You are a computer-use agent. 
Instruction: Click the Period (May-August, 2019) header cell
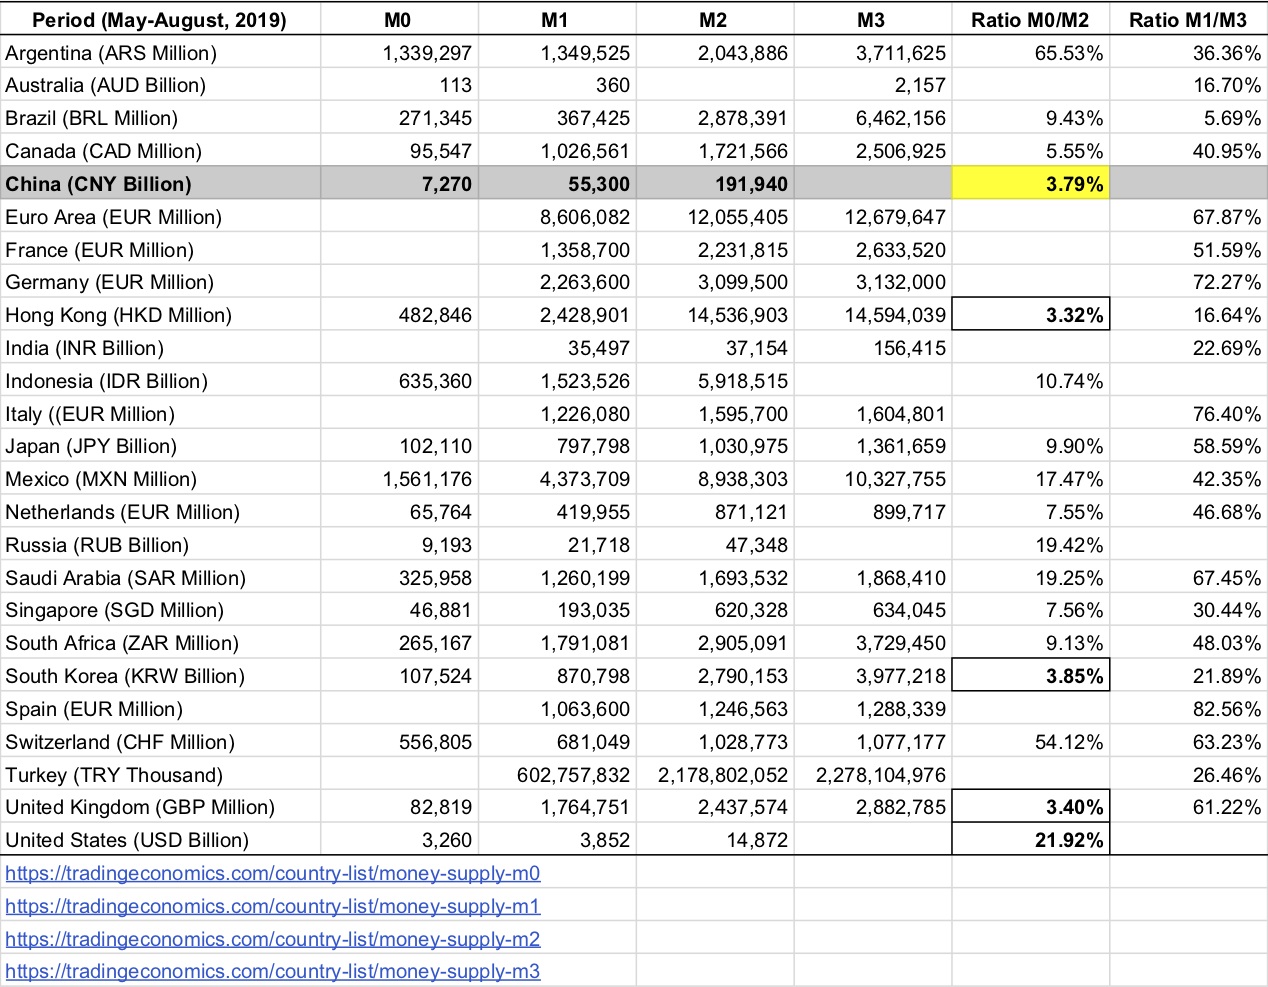pos(159,20)
